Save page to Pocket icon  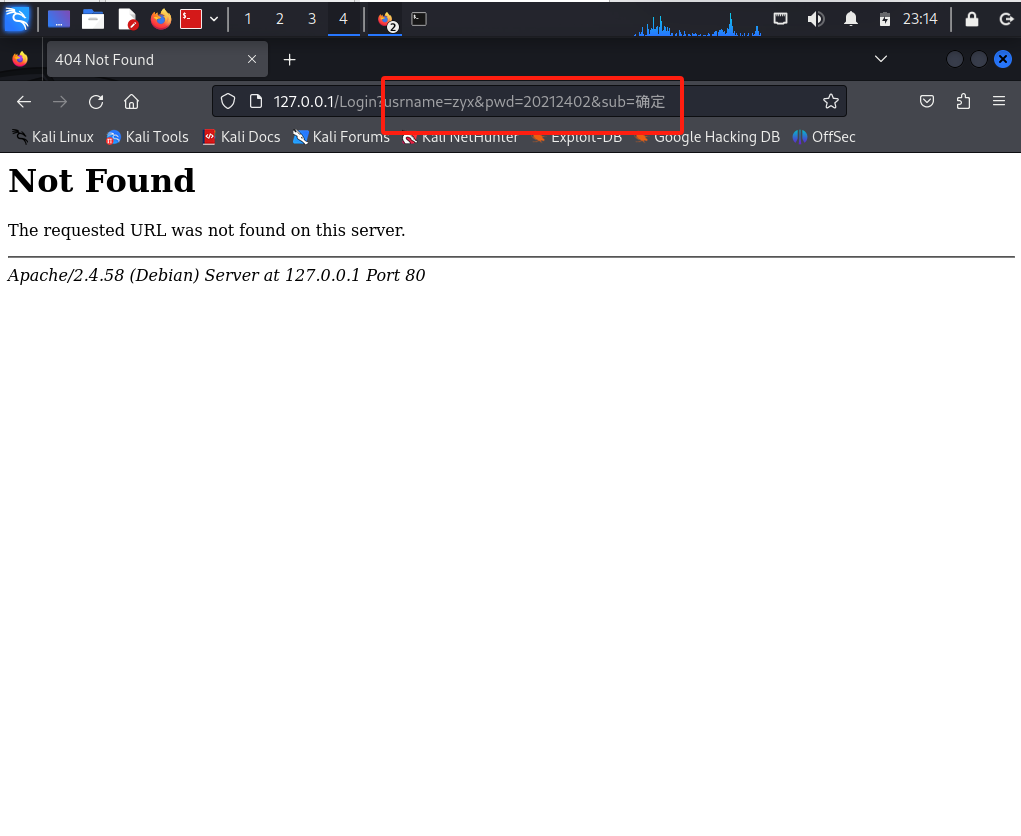pos(927,102)
